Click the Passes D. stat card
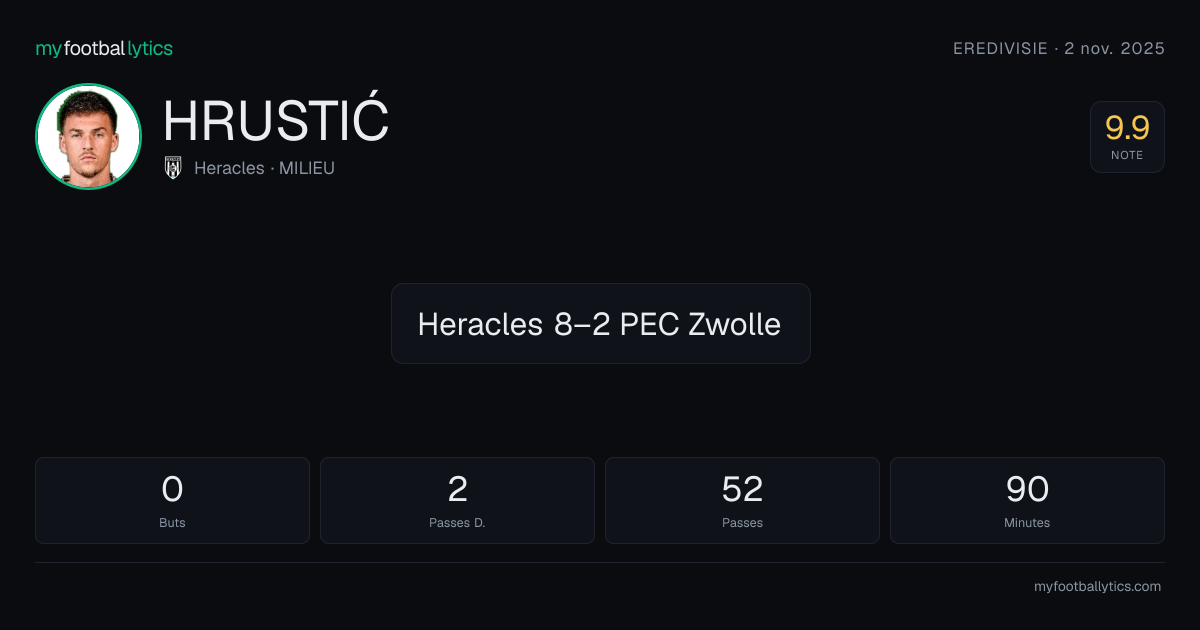This screenshot has width=1200, height=630. [457, 500]
